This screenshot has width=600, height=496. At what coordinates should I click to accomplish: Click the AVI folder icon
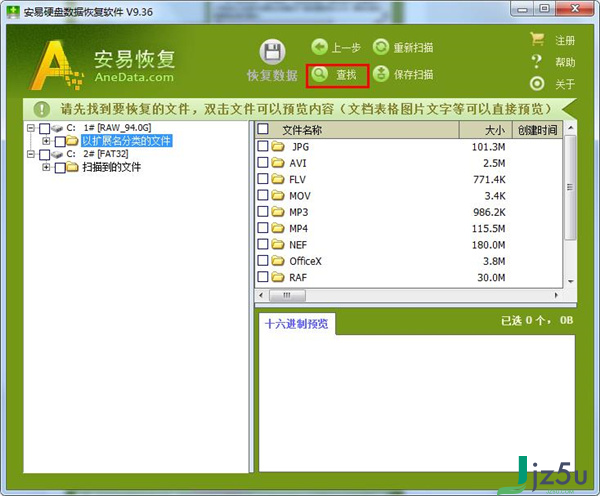pyautogui.click(x=278, y=163)
